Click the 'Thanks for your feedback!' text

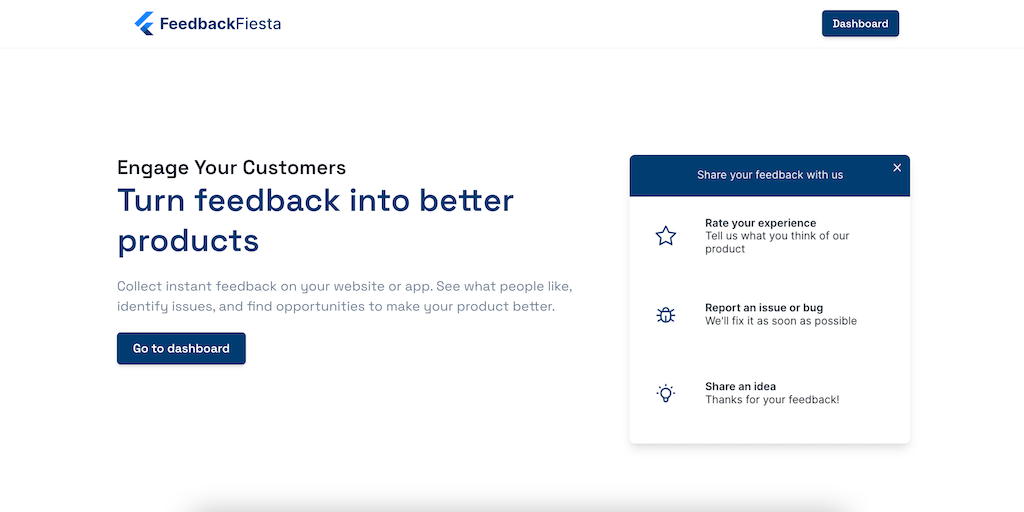click(x=772, y=400)
